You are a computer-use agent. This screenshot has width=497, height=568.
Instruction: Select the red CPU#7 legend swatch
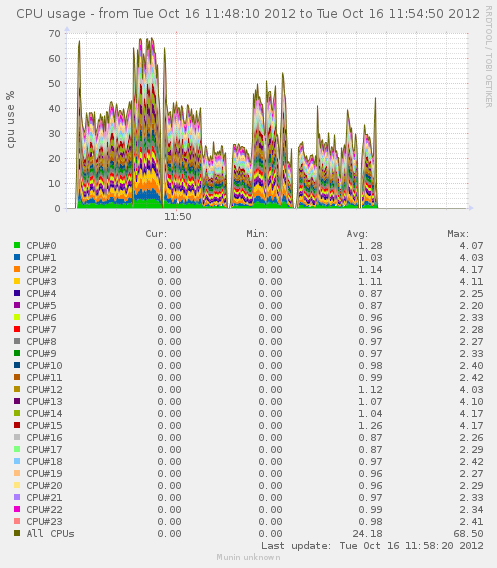tap(17, 329)
